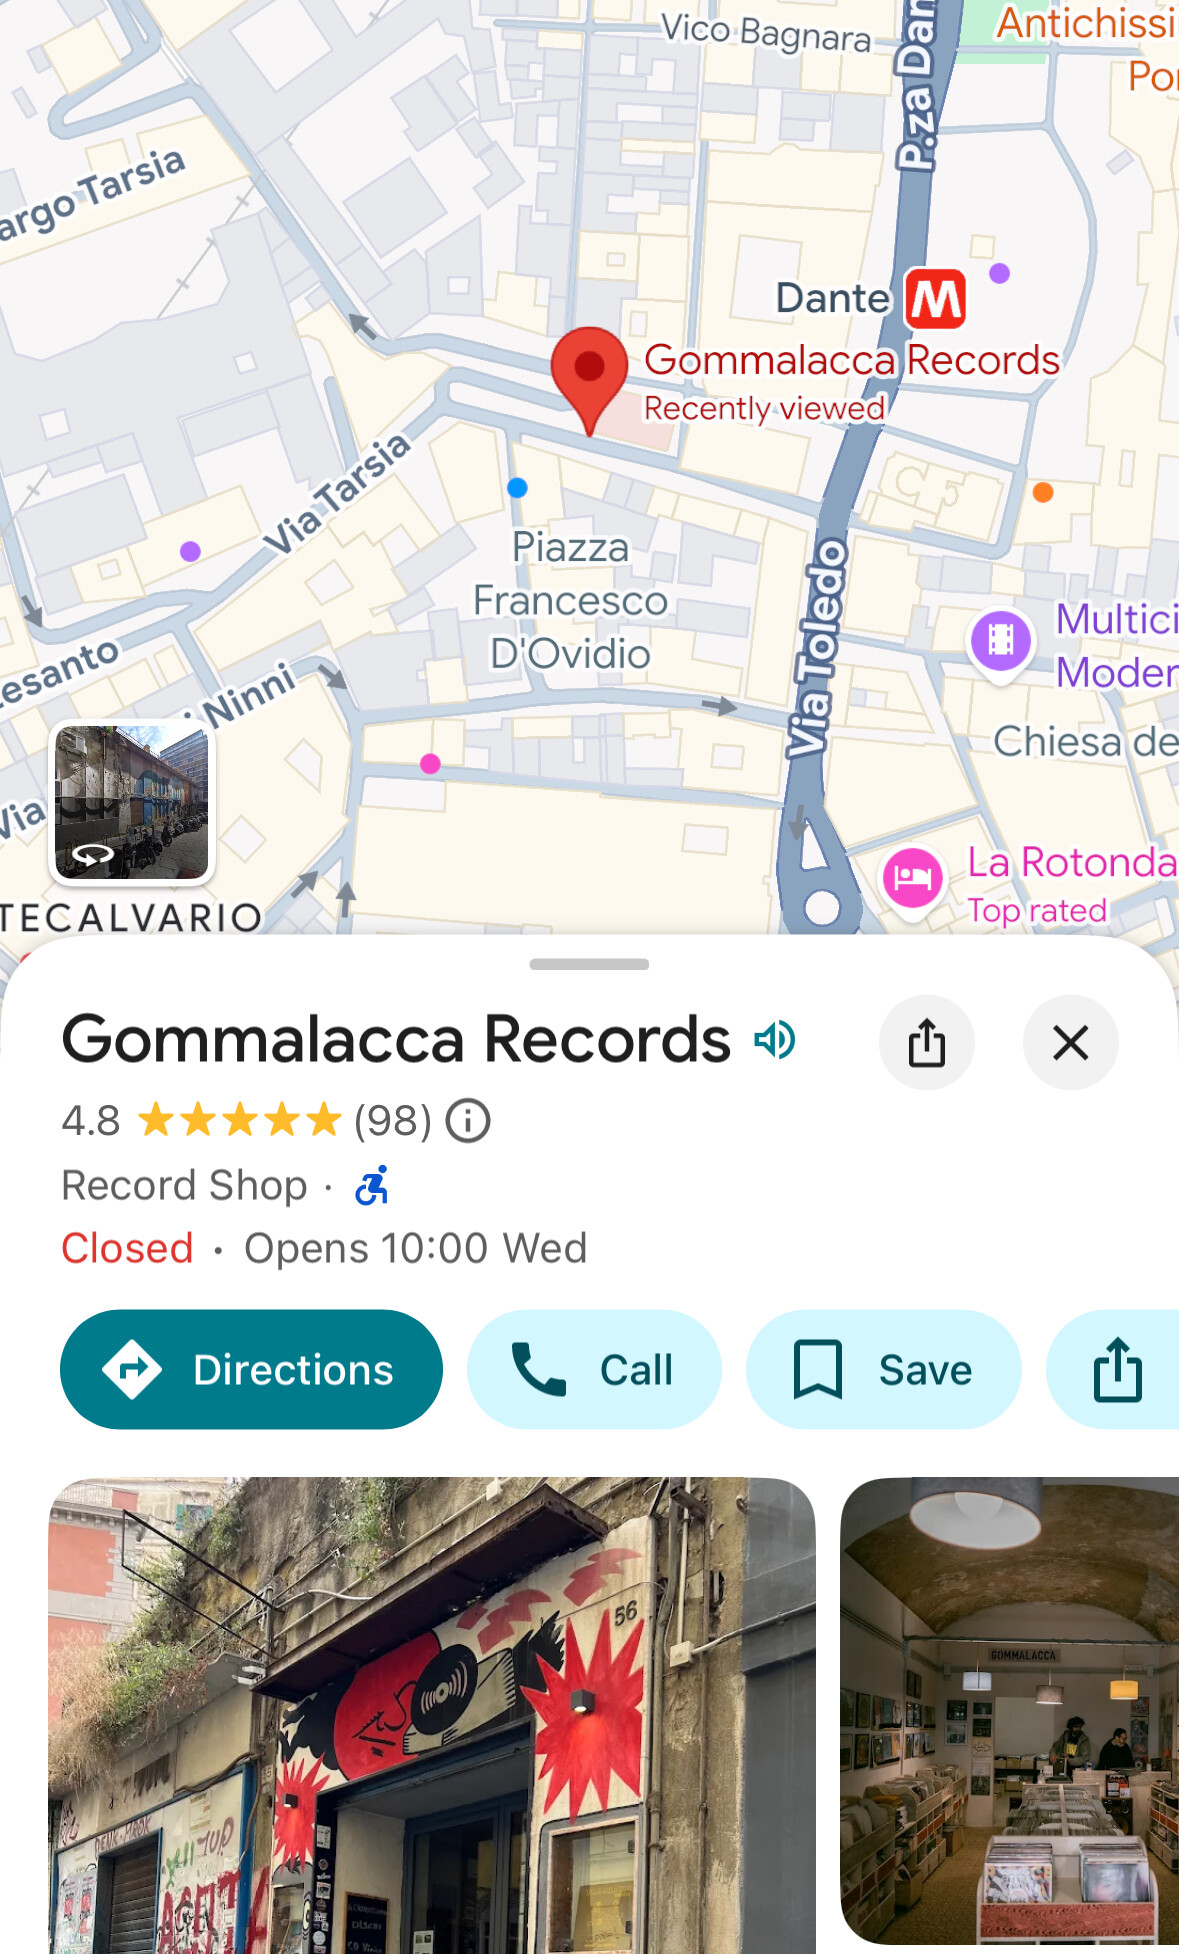Image resolution: width=1179 pixels, height=1954 pixels.
Task: Tap the red 'Closed' status text
Action: pos(127,1249)
